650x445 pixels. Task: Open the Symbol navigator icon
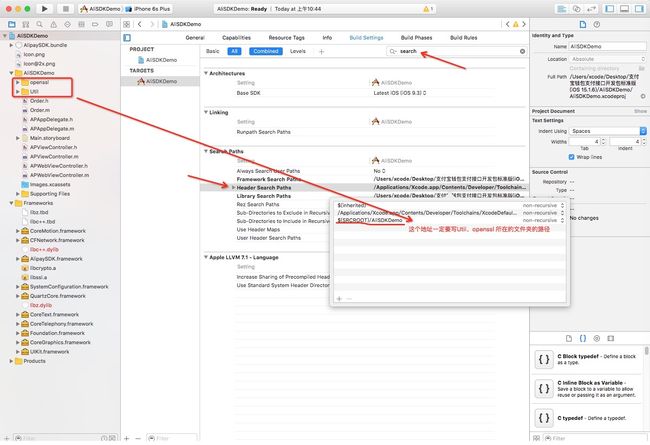(25, 24)
